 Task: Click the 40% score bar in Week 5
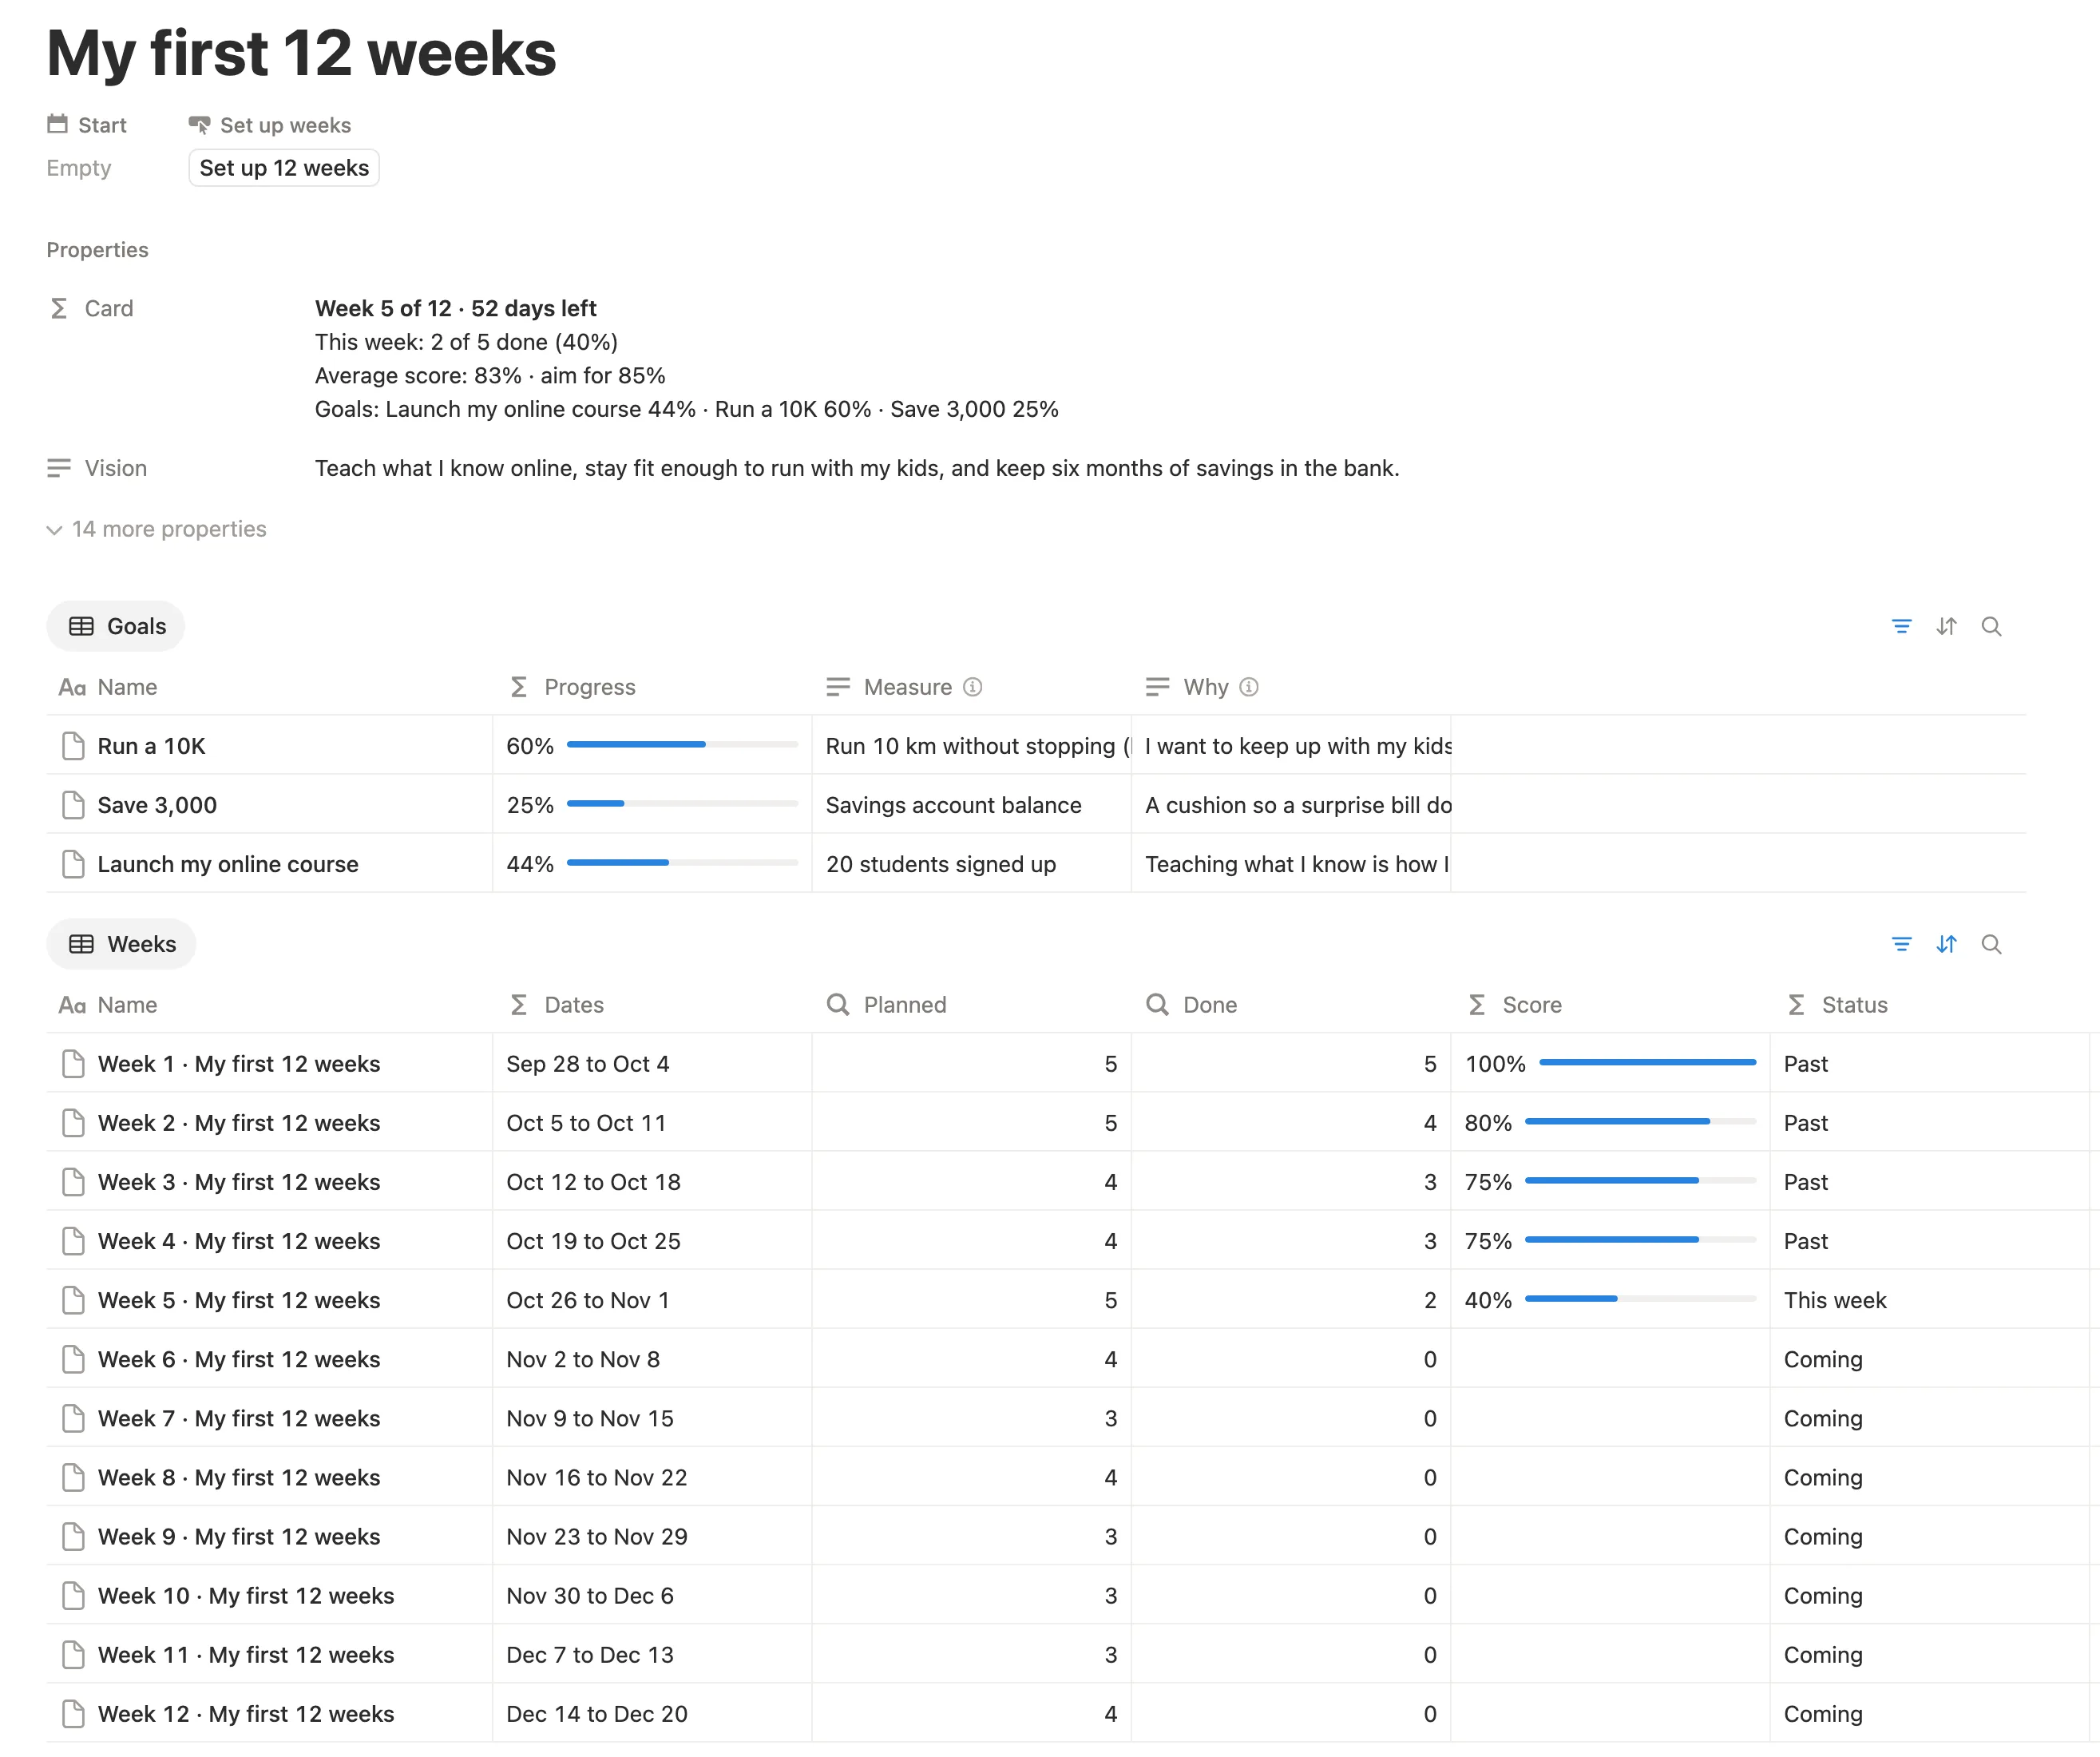pos(1640,1299)
